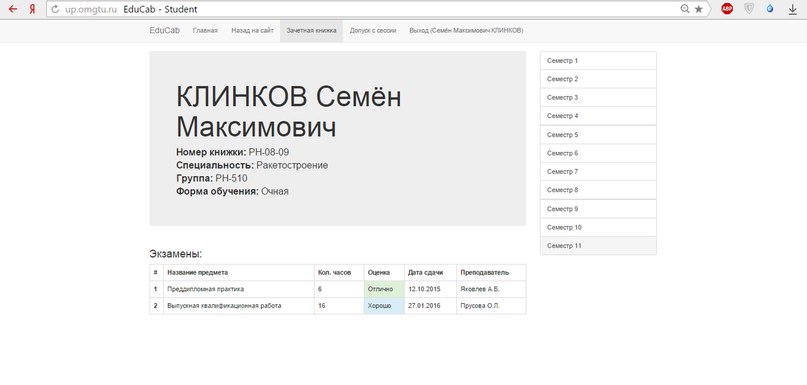807x385 pixels.
Task: Bookmark the page with the star icon
Action: coord(698,9)
